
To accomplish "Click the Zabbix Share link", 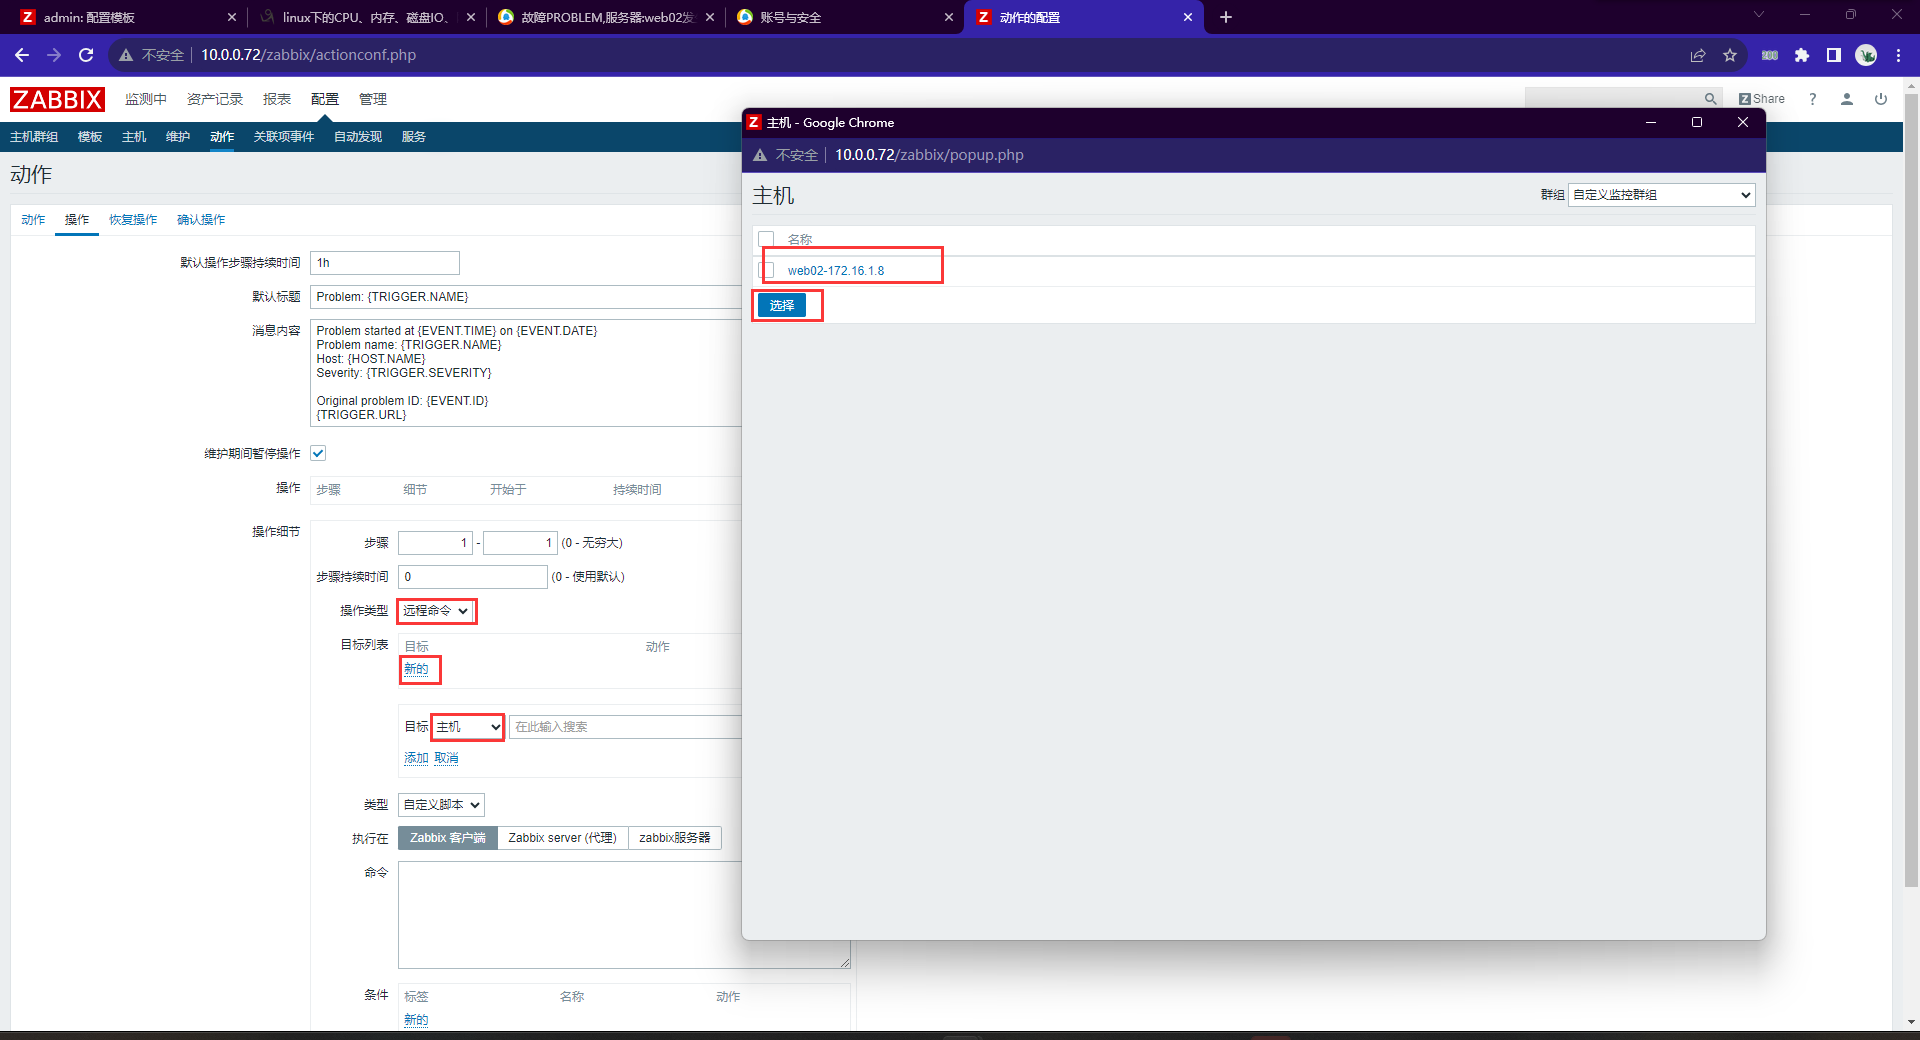I will (x=1762, y=99).
